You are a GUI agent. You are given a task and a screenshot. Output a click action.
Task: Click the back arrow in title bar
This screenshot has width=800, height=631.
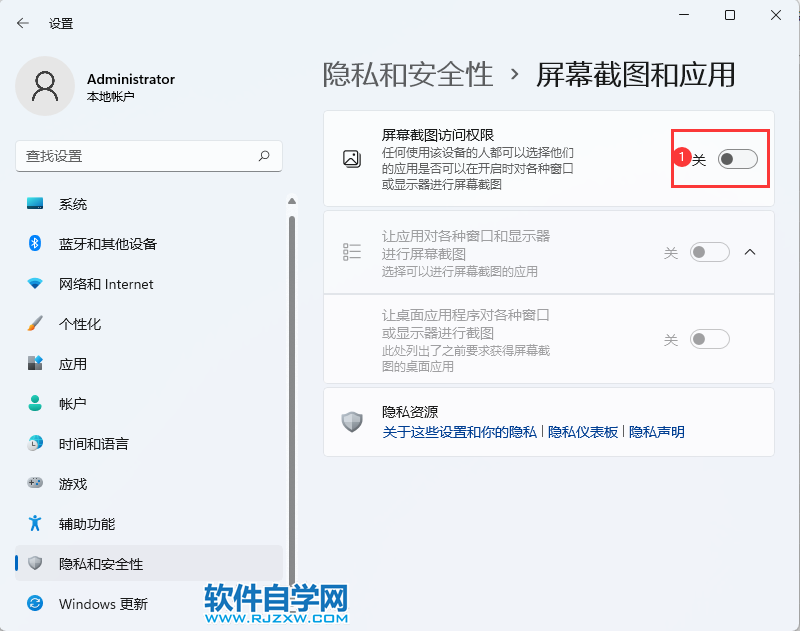tap(23, 23)
